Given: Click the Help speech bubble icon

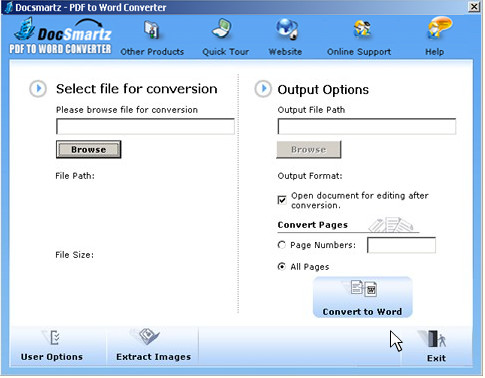Looking at the screenshot, I should point(439,28).
